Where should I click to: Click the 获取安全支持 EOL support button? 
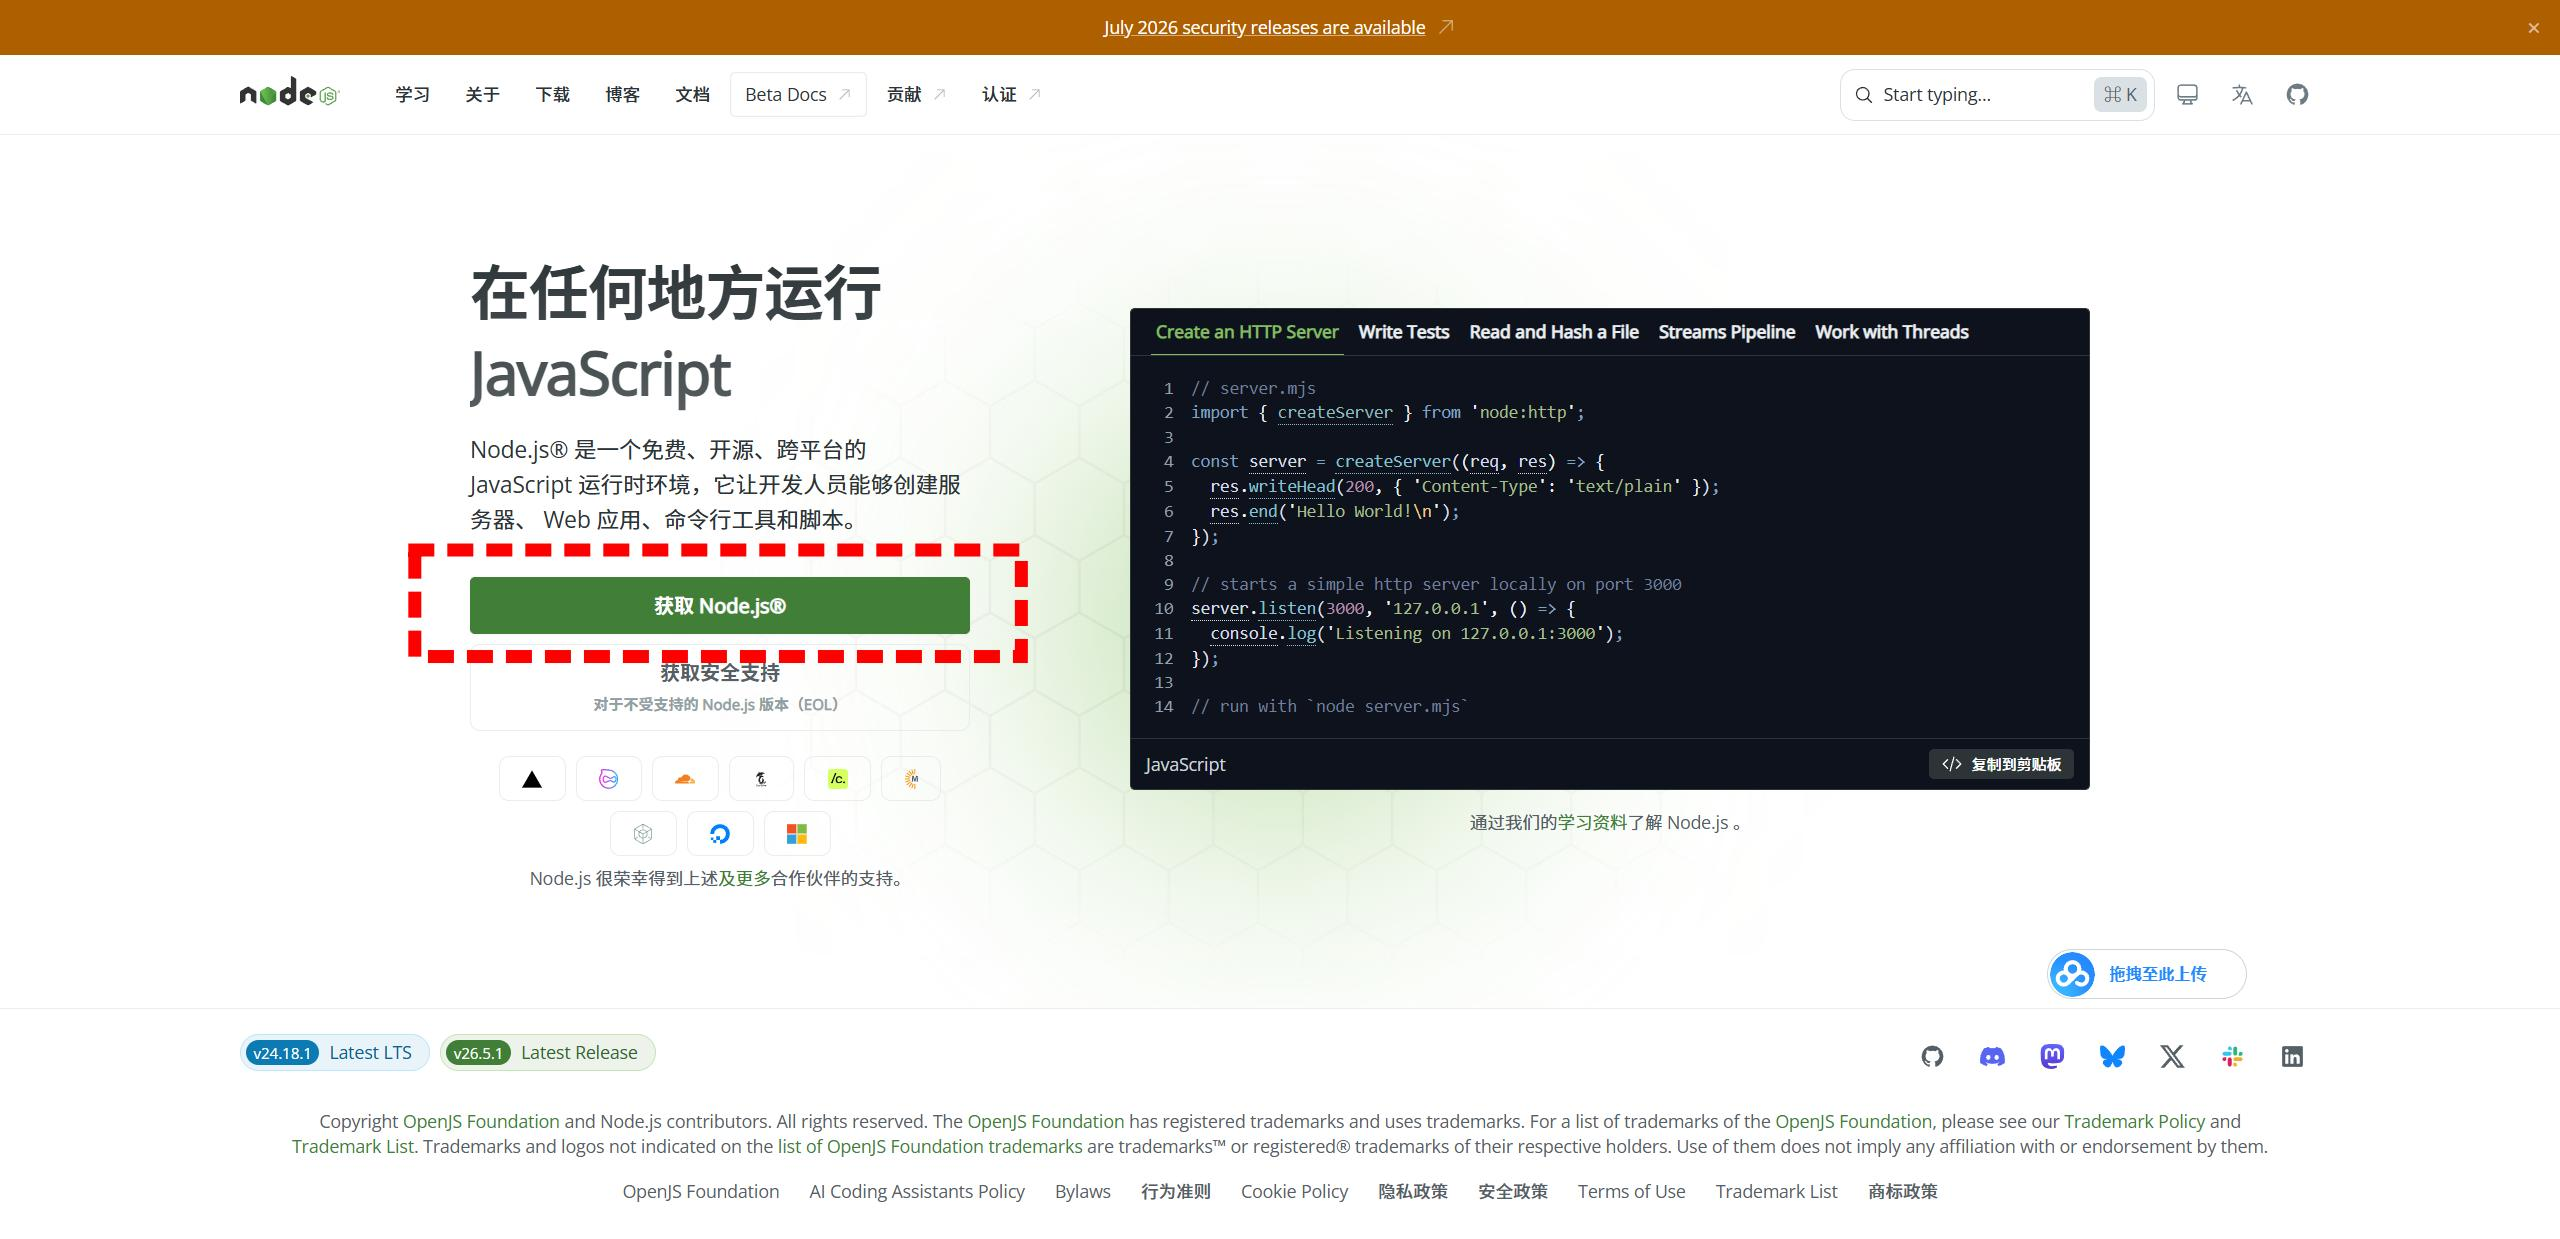click(x=720, y=687)
